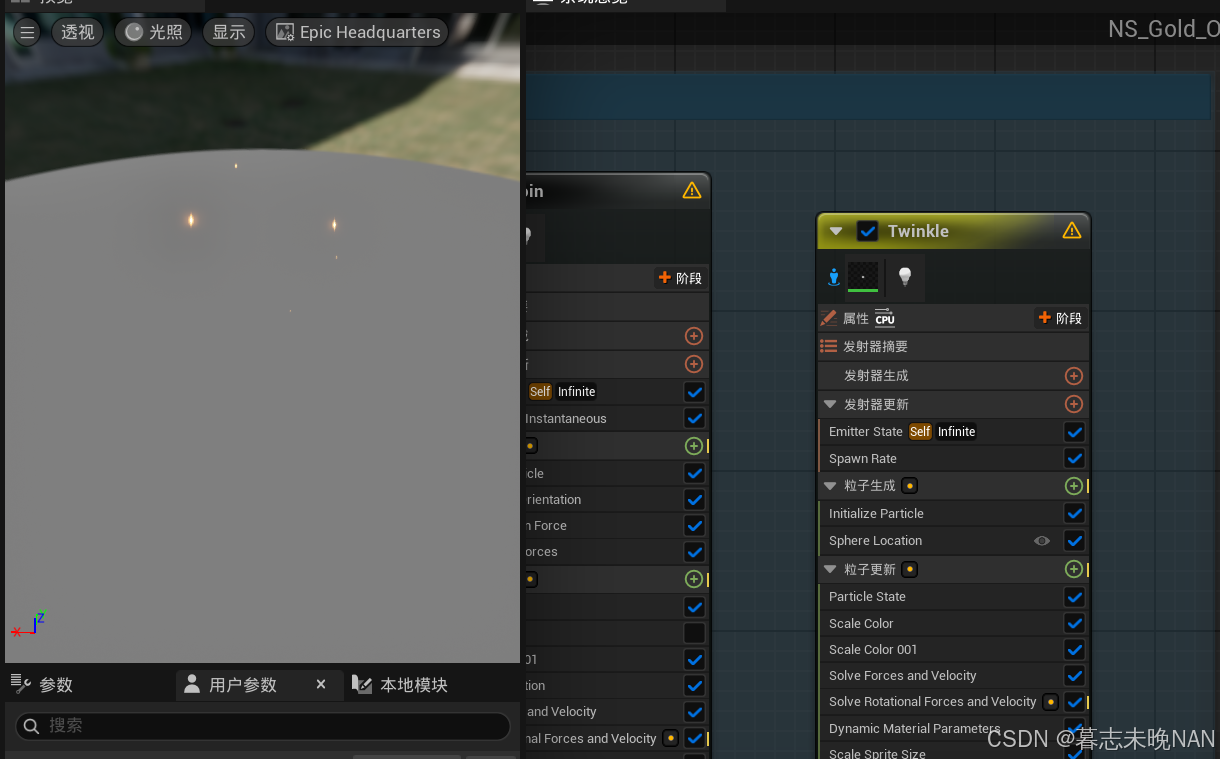Click warning icon on left Coin emitter
The height and width of the screenshot is (759, 1220).
692,190
